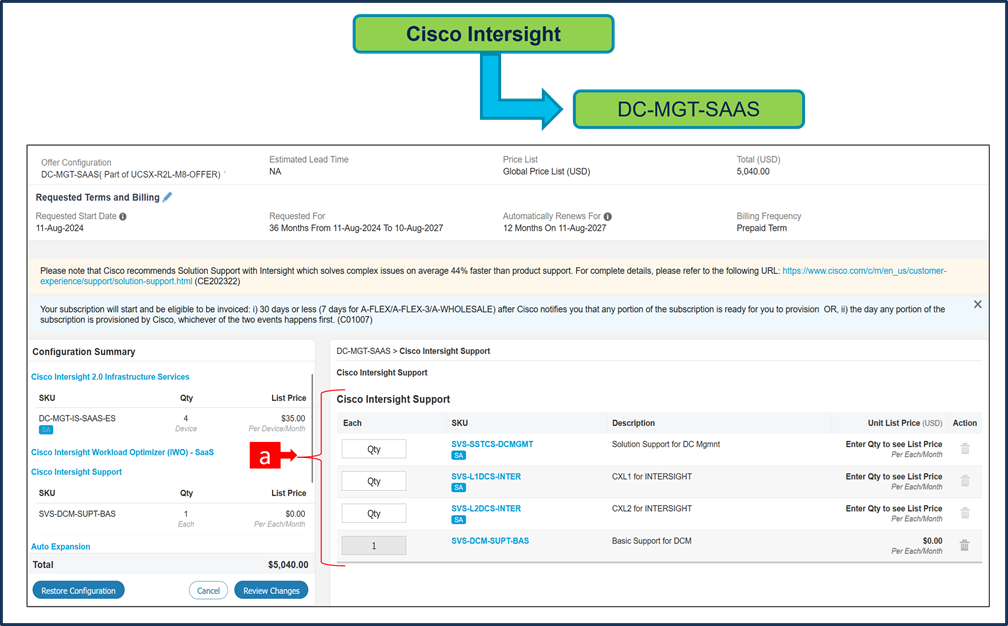The height and width of the screenshot is (626, 1008).
Task: Click the $35.00 list price
Action: pos(293,418)
